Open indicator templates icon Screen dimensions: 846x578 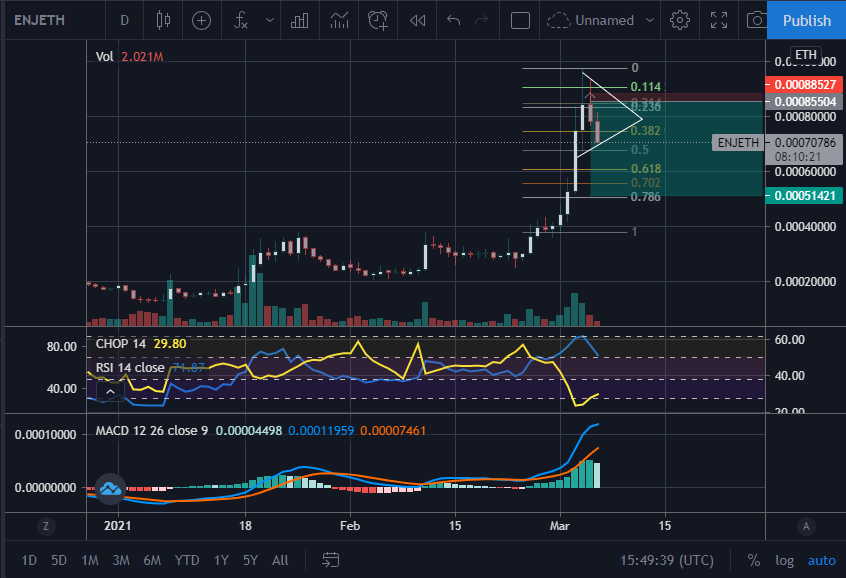point(339,21)
